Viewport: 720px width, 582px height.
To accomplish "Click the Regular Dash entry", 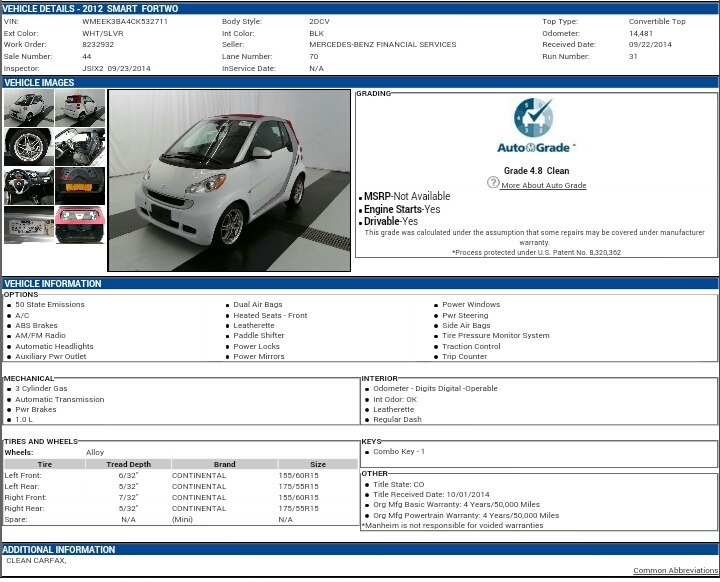I will (397, 419).
